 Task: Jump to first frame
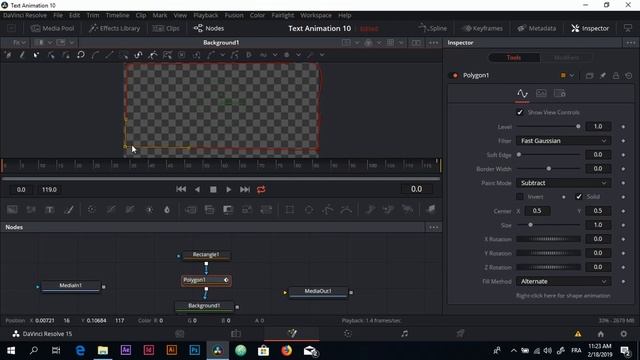pos(181,189)
